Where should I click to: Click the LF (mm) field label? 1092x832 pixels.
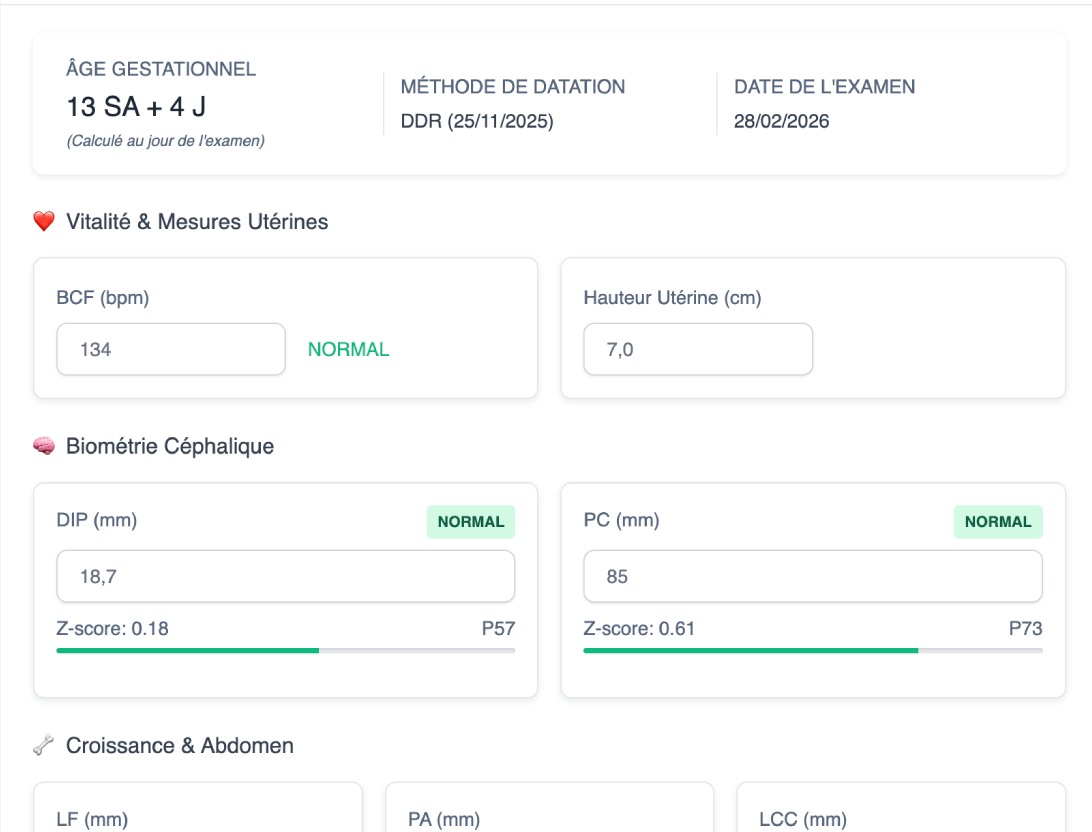click(92, 820)
